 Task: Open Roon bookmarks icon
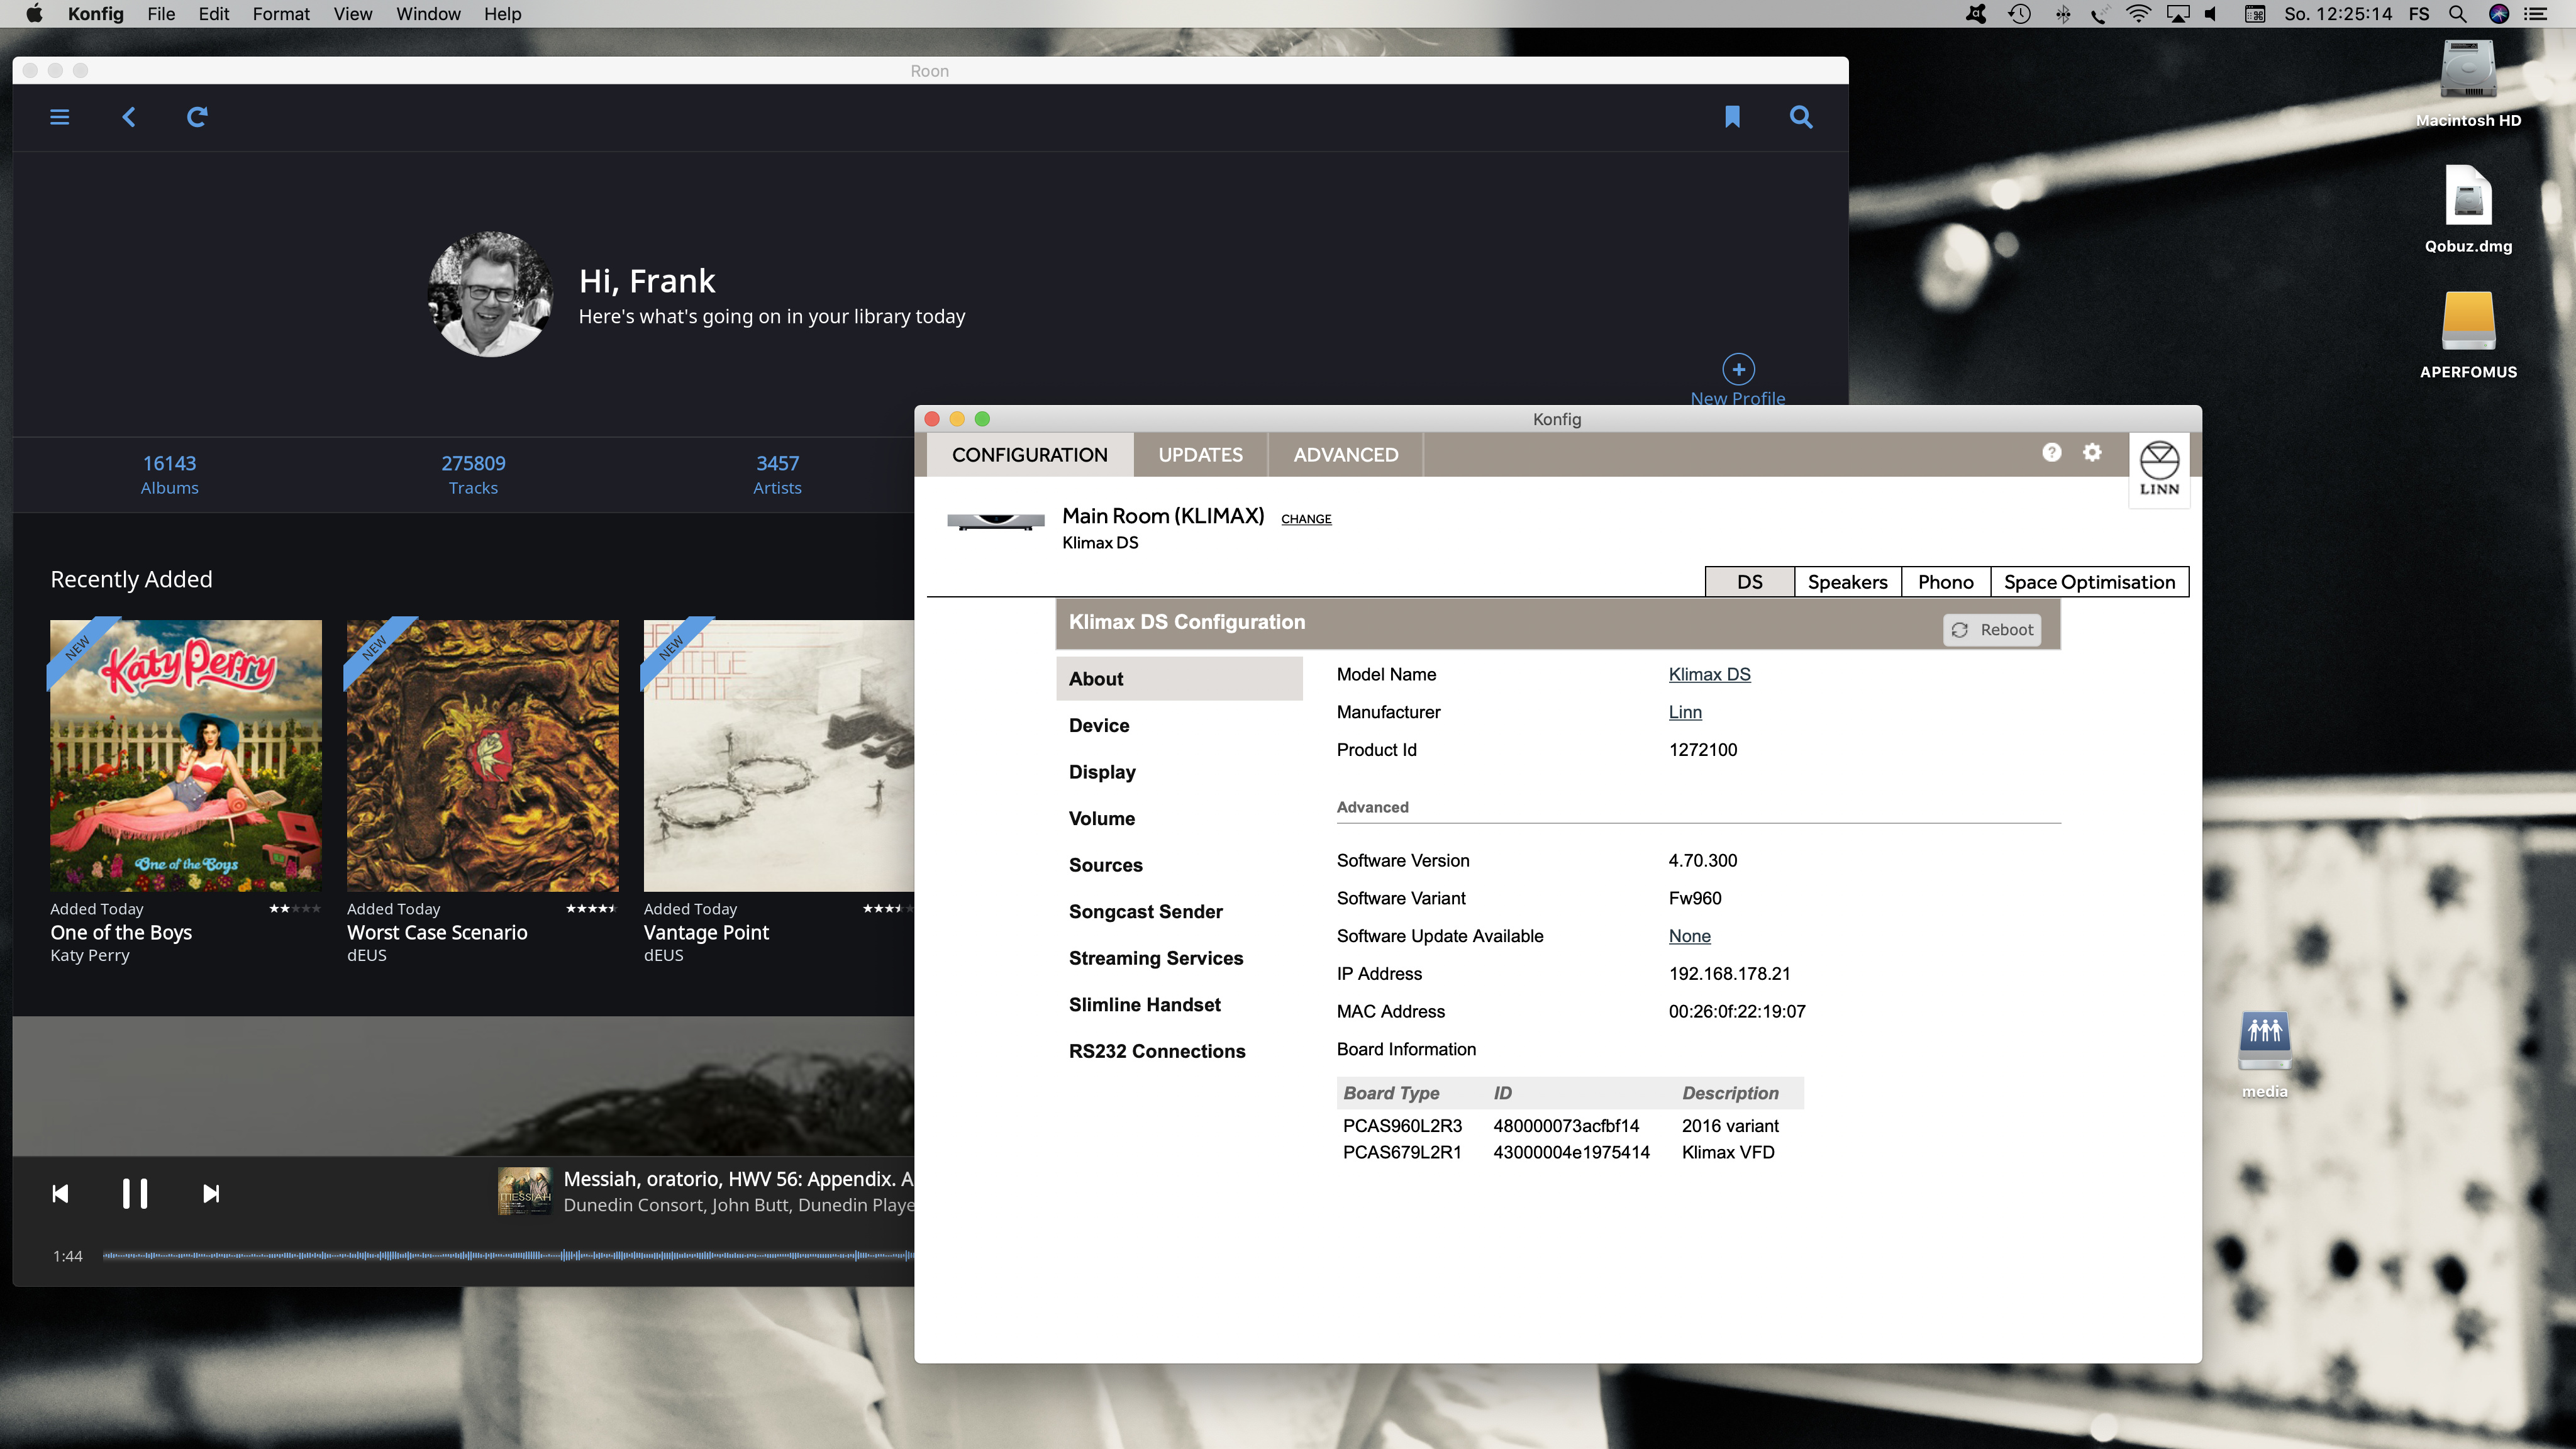pyautogui.click(x=1732, y=117)
